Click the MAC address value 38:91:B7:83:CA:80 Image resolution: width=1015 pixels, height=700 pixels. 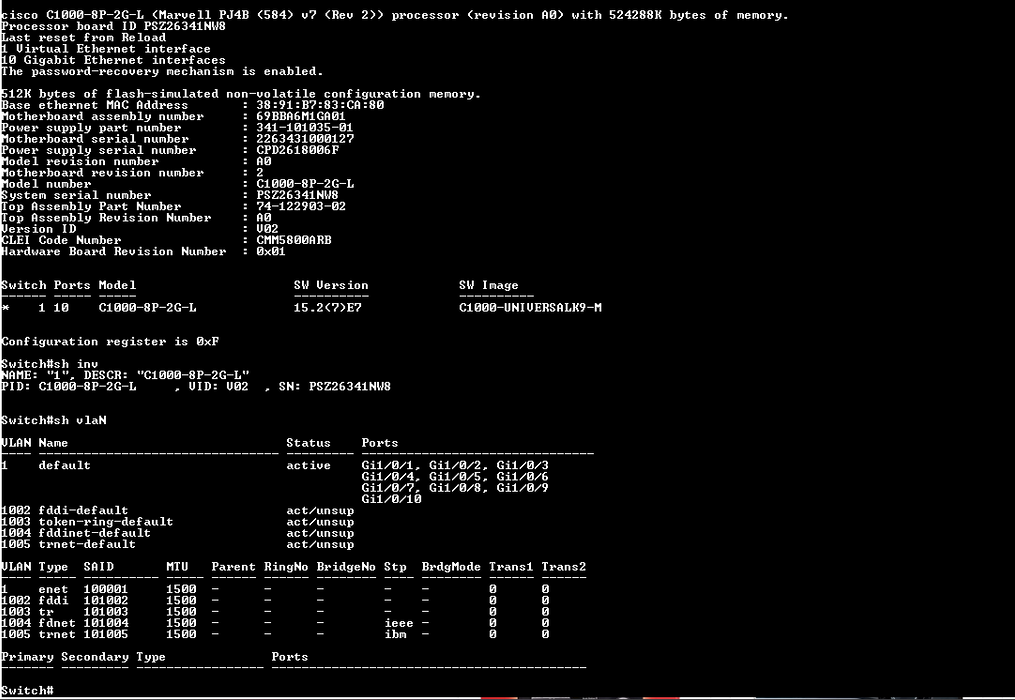tap(320, 105)
